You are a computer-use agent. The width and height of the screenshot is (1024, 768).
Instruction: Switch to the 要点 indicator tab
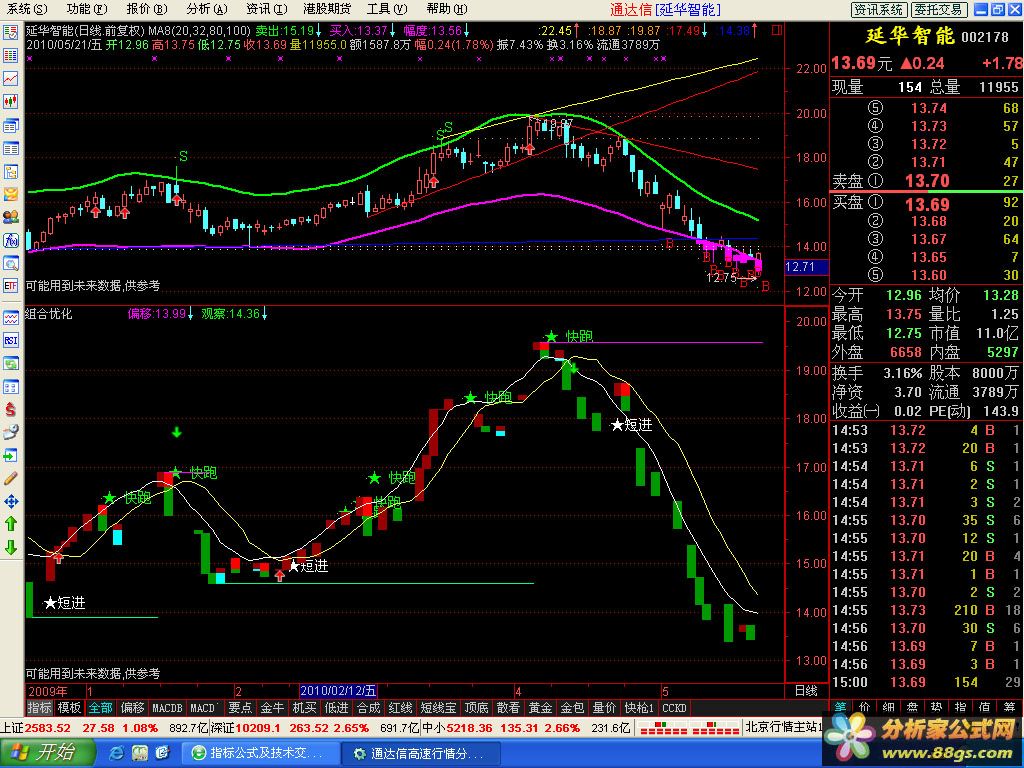(x=240, y=708)
